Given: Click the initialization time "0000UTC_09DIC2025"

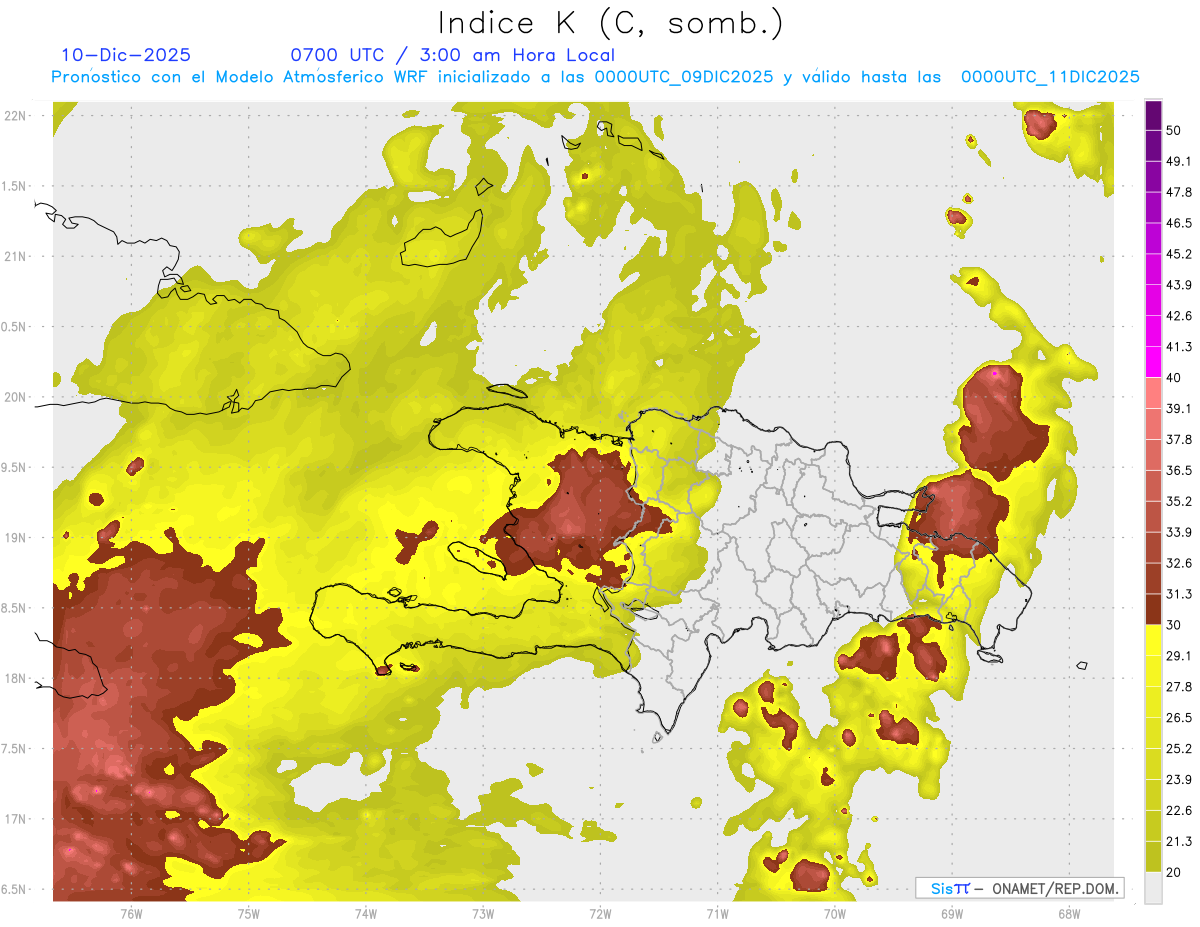Looking at the screenshot, I should pos(684,77).
